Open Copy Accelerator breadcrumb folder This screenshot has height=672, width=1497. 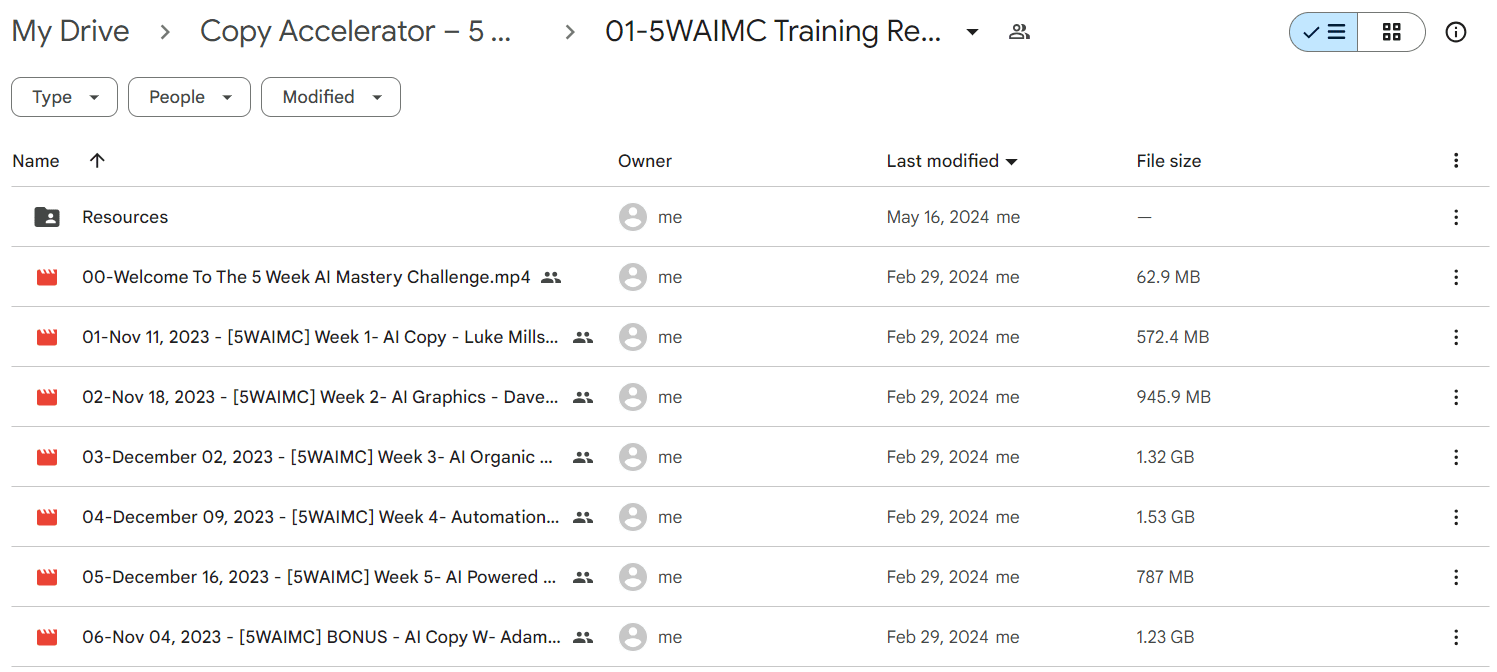[356, 32]
